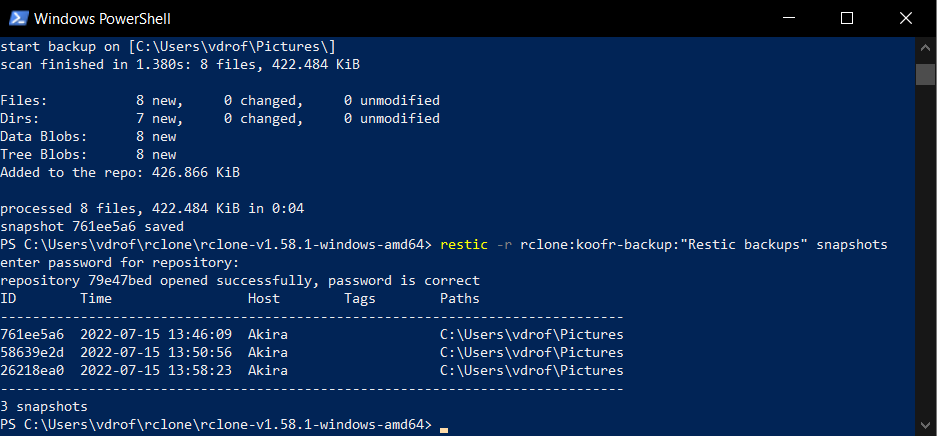Image resolution: width=937 pixels, height=436 pixels.
Task: Click the scrollbar down arrow
Action: tap(926, 425)
